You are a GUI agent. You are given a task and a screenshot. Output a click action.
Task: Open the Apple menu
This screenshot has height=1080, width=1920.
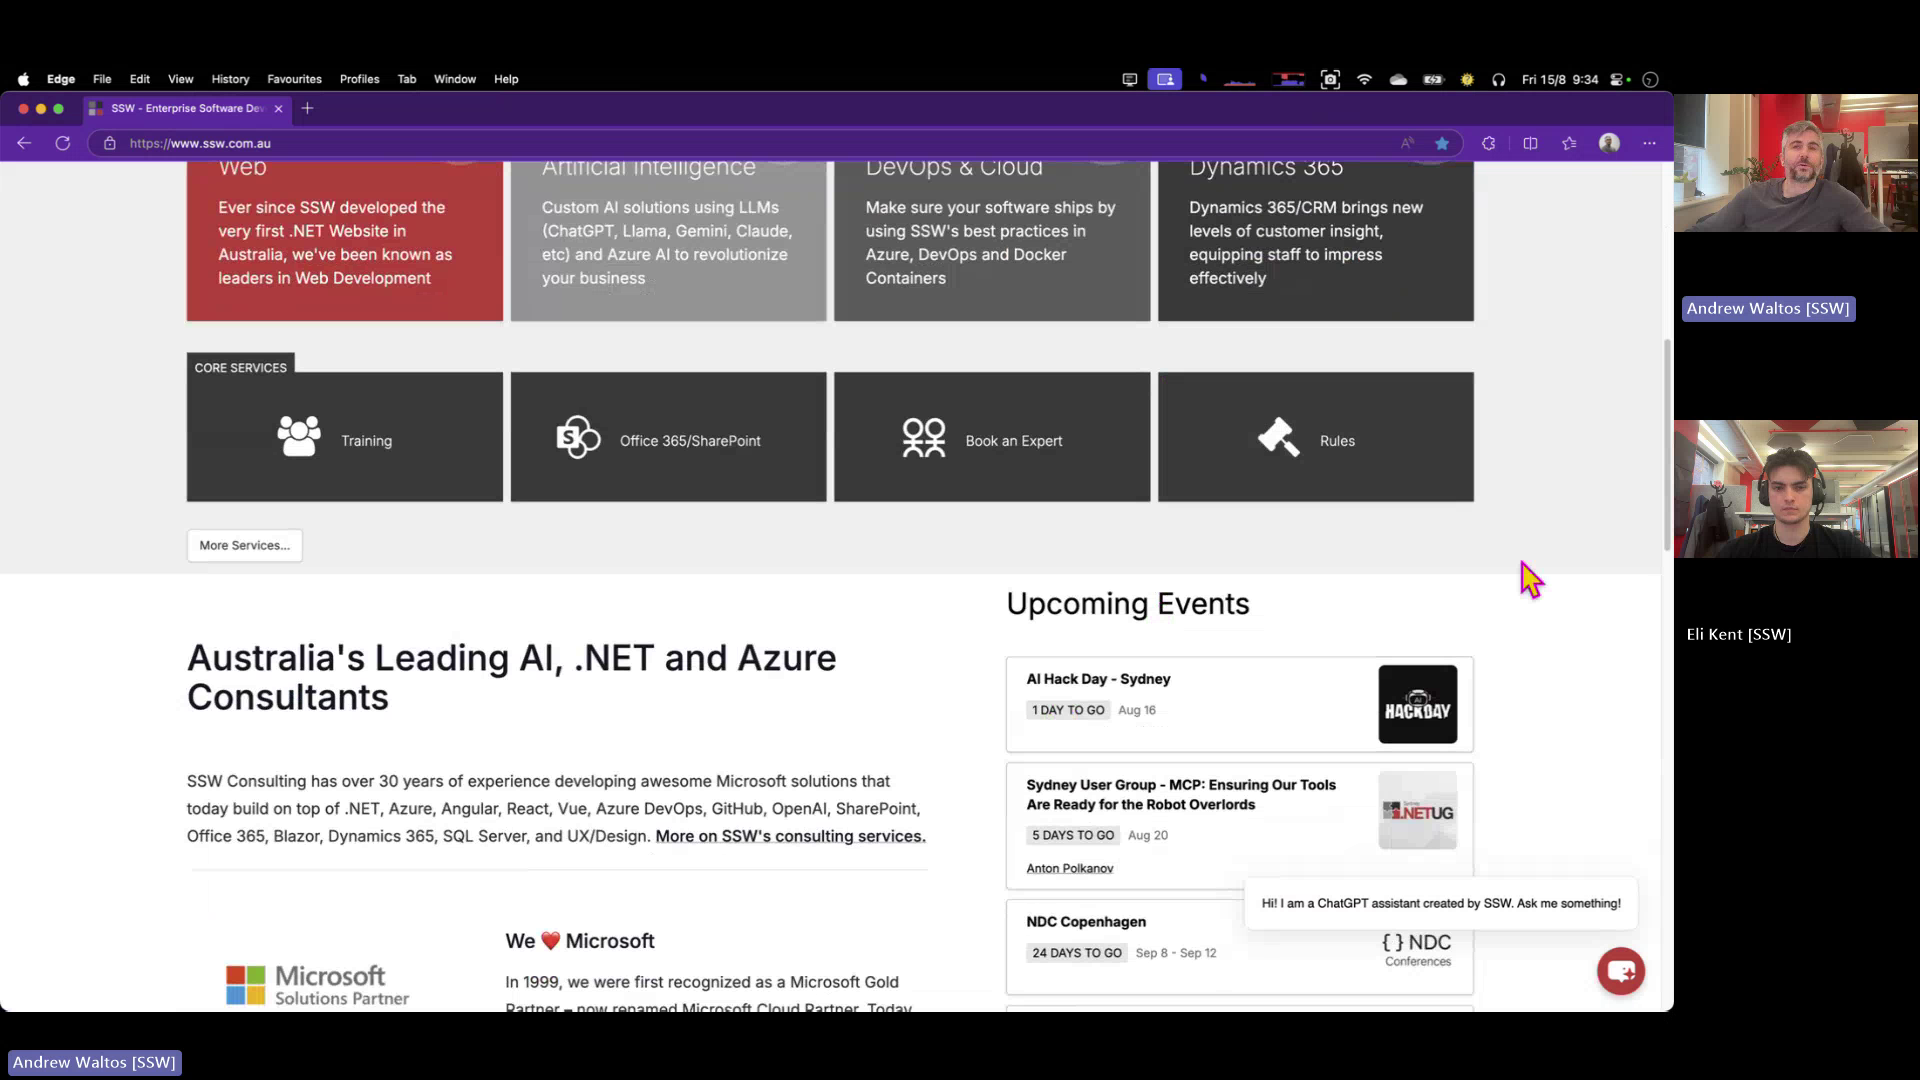coord(23,79)
